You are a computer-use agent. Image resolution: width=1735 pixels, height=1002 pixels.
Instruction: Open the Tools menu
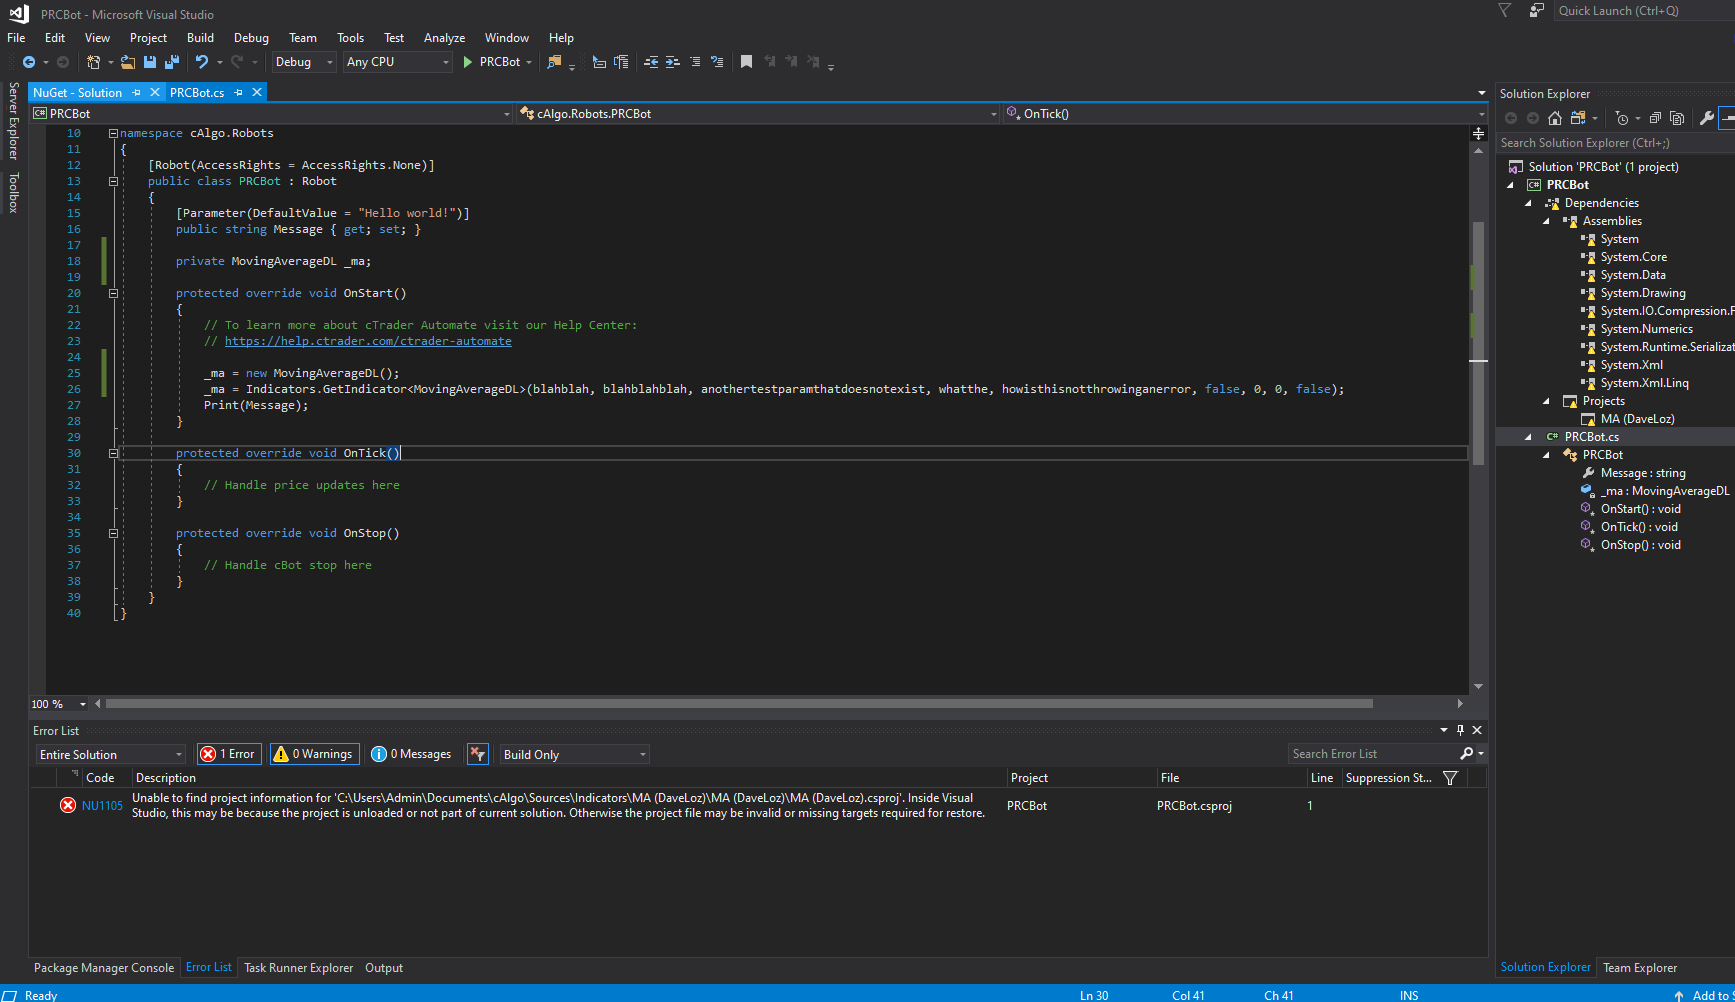(x=350, y=38)
